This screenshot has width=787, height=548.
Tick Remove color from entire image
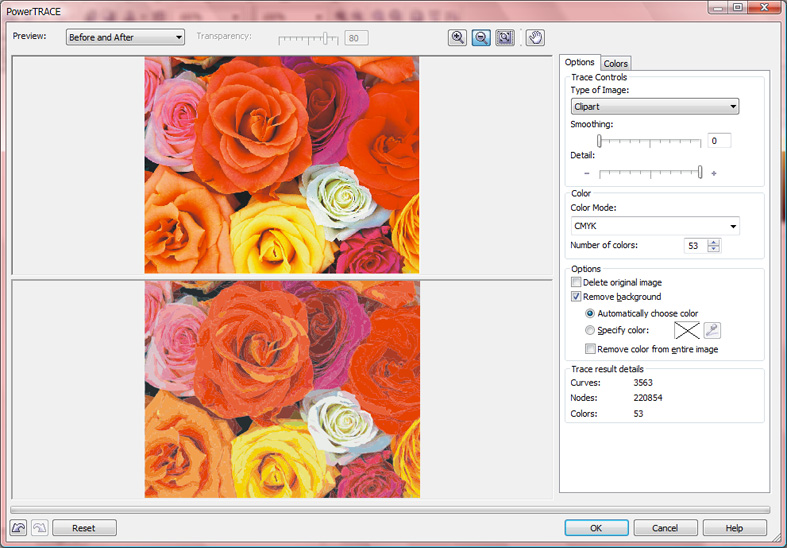coord(590,349)
